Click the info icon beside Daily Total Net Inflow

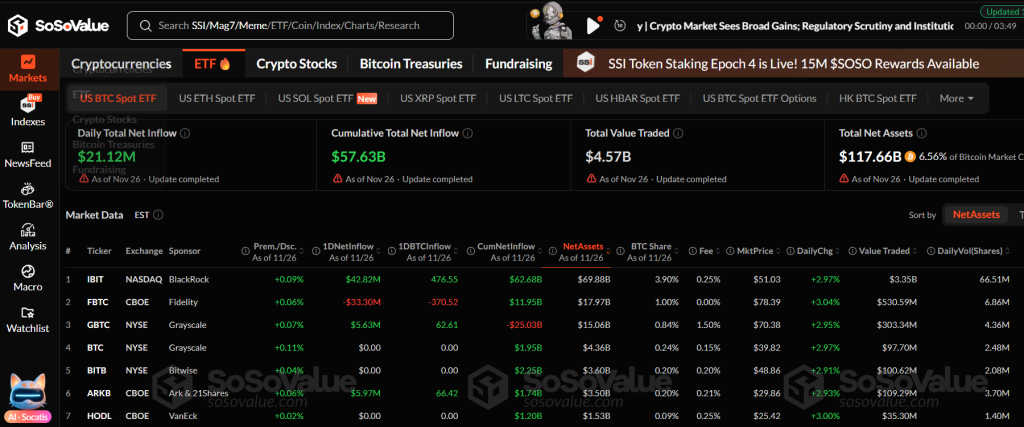tap(186, 133)
